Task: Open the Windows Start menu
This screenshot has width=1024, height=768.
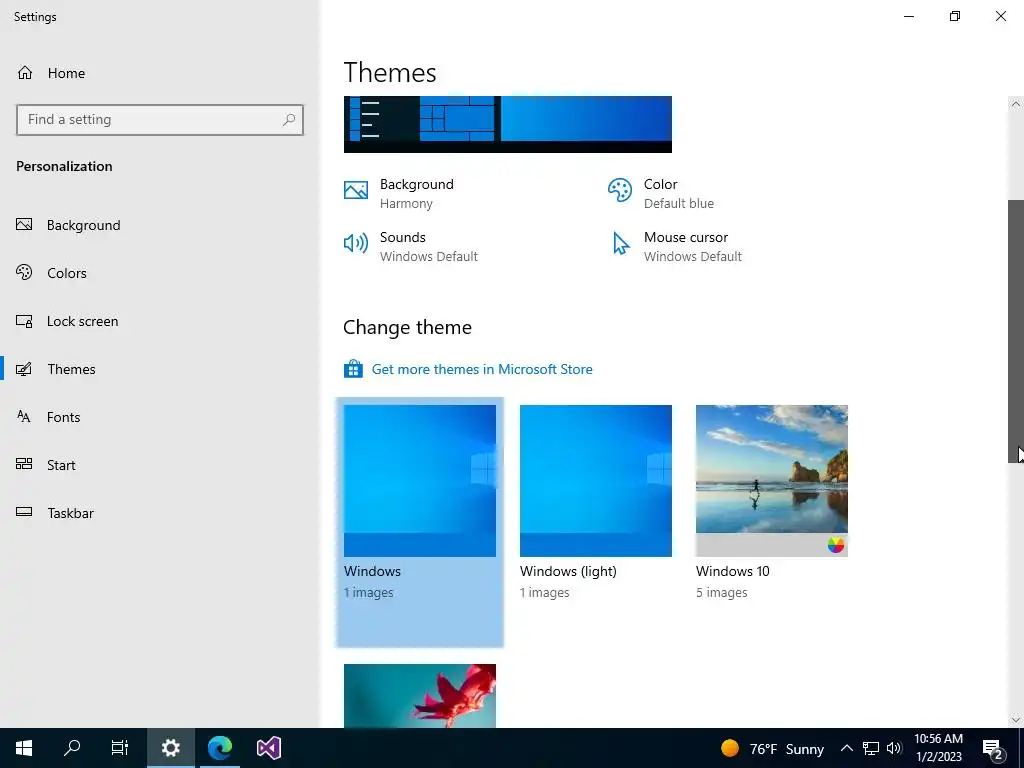Action: click(24, 748)
